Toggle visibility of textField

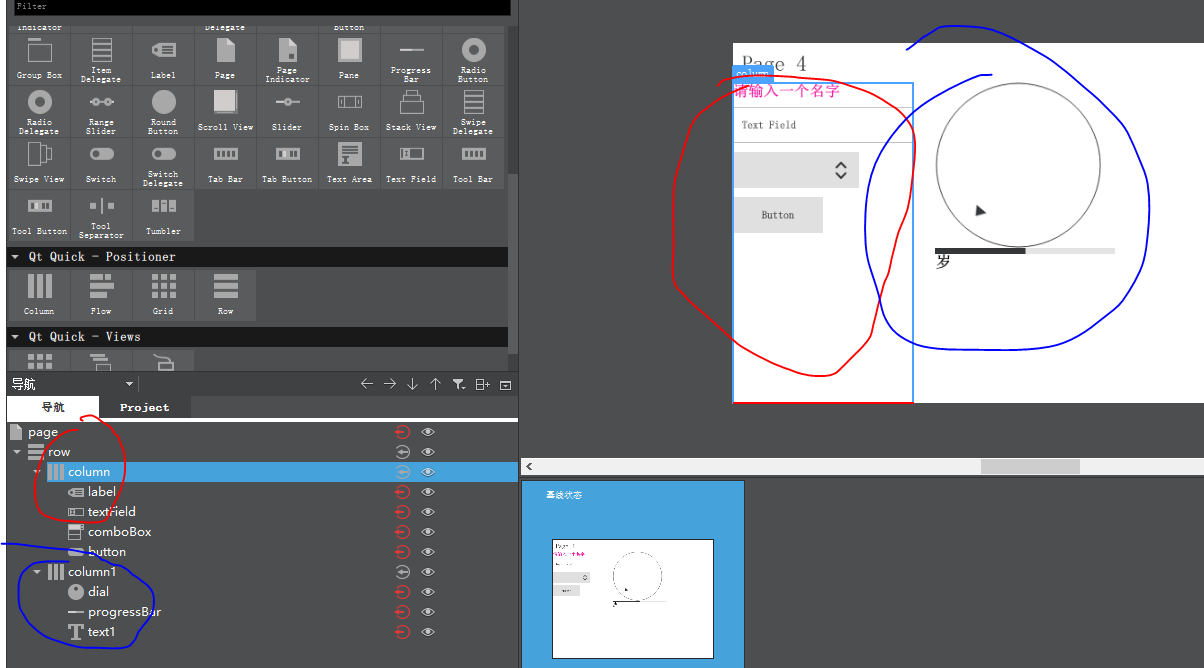tap(428, 512)
